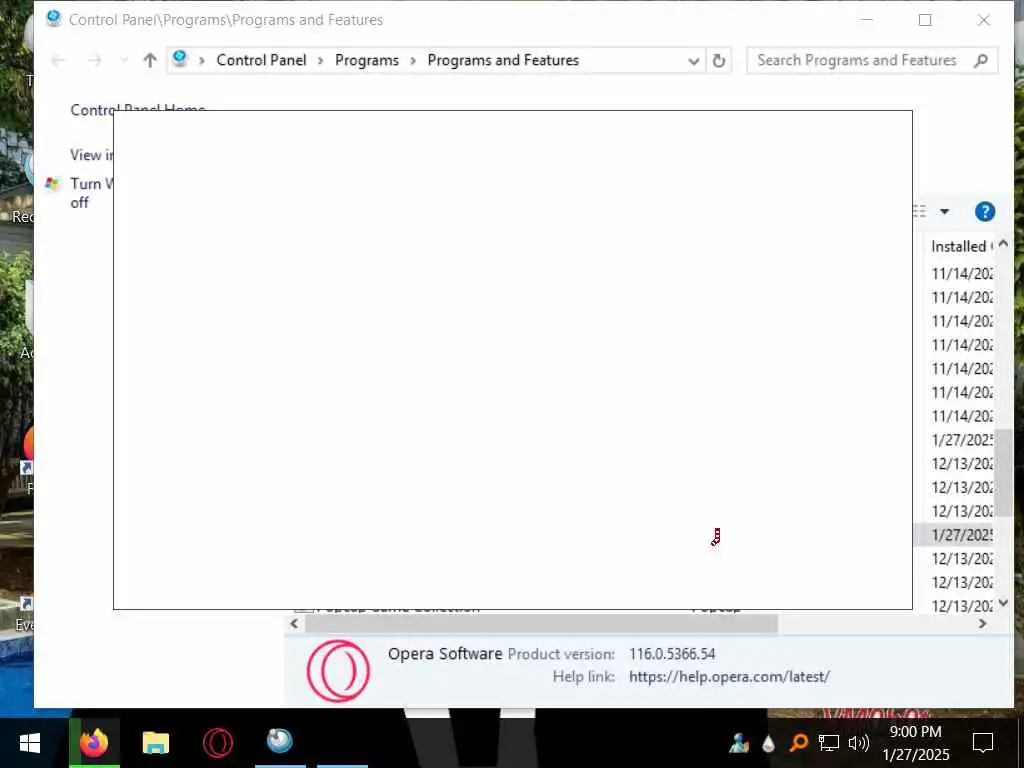Open Help with the question mark icon

point(985,212)
